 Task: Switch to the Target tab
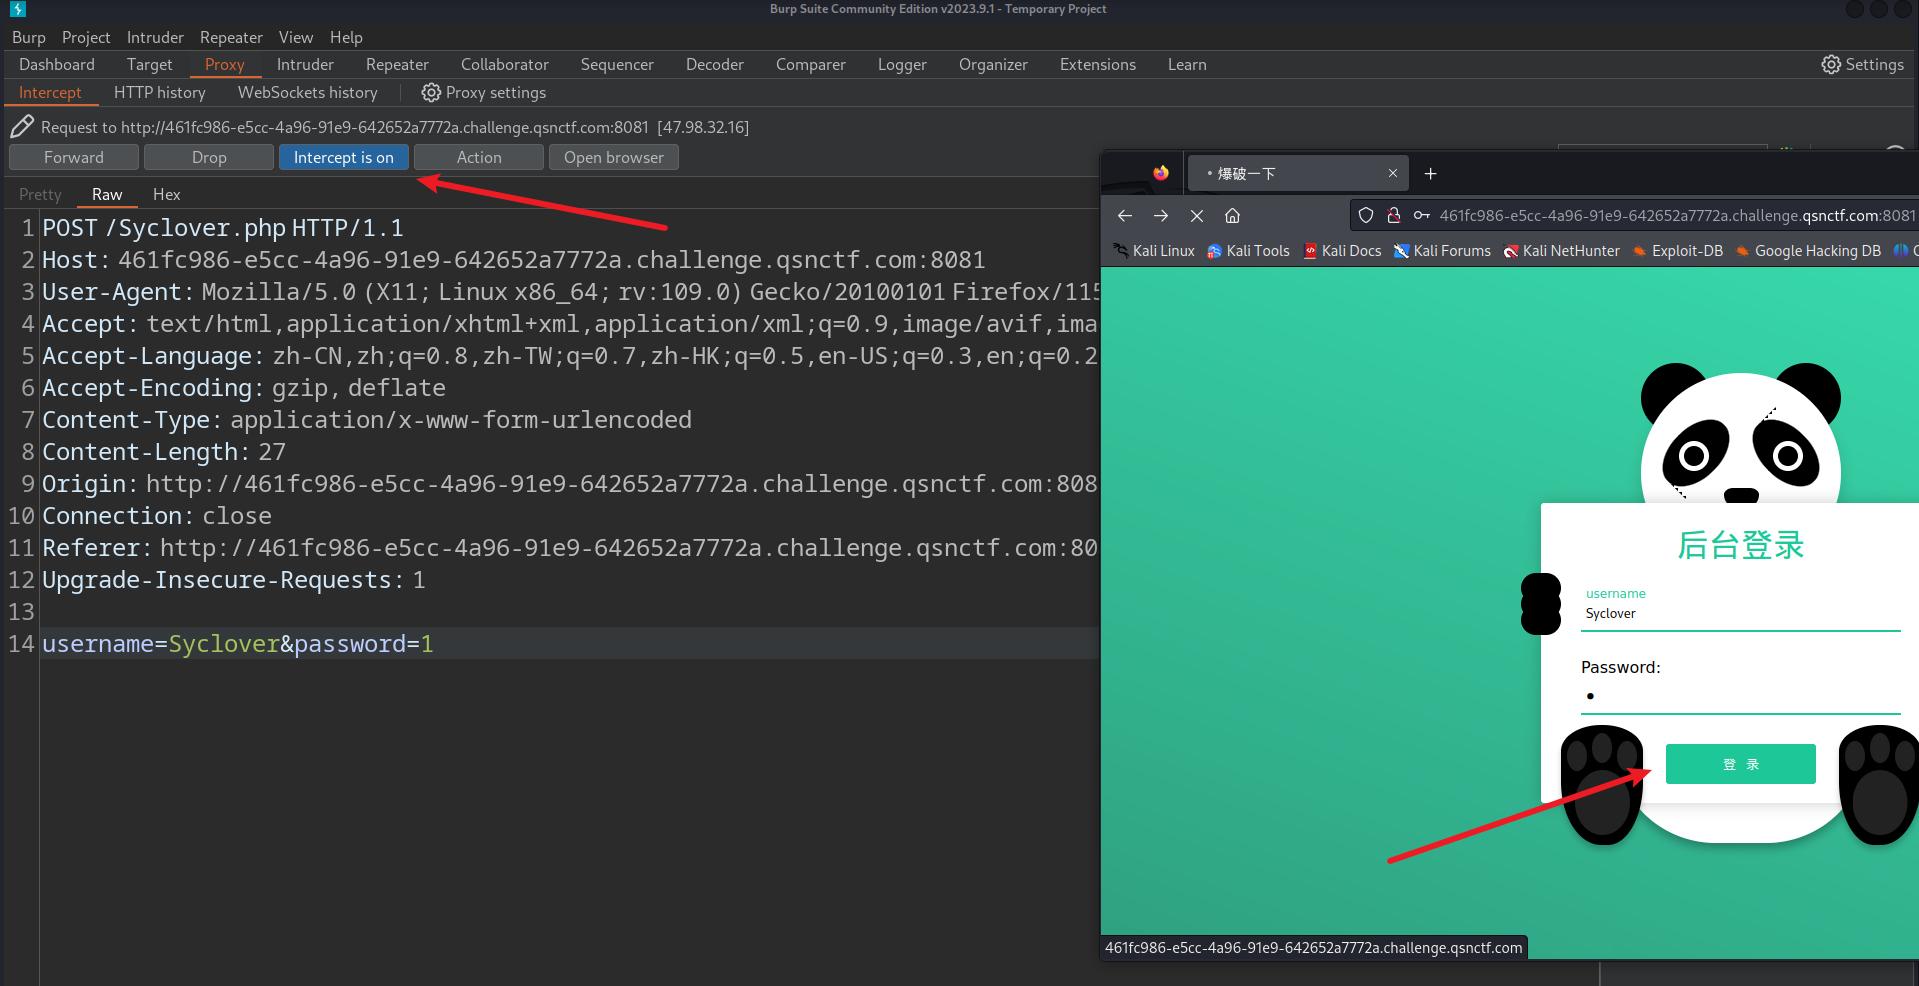(x=149, y=64)
